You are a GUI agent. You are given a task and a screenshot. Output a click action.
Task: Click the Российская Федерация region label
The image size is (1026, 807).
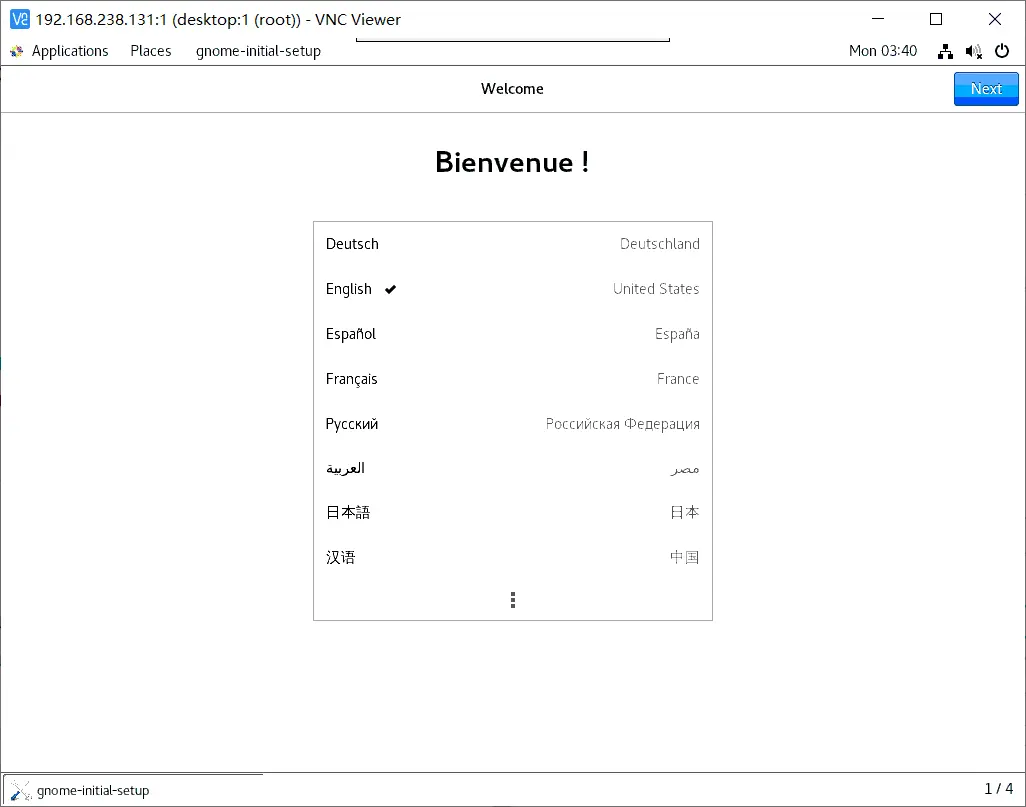pyautogui.click(x=622, y=424)
